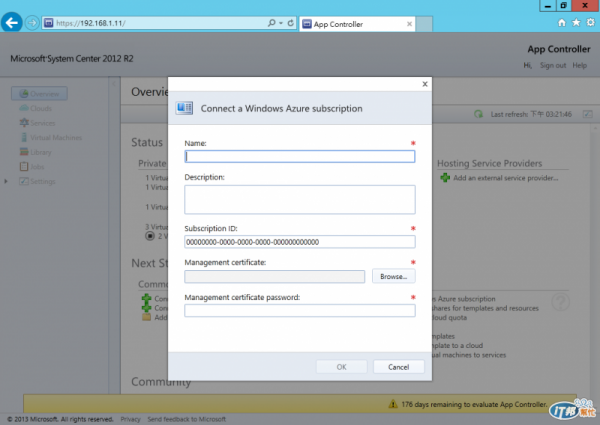Click the Subscription ID field
This screenshot has width=600, height=425.
point(300,242)
